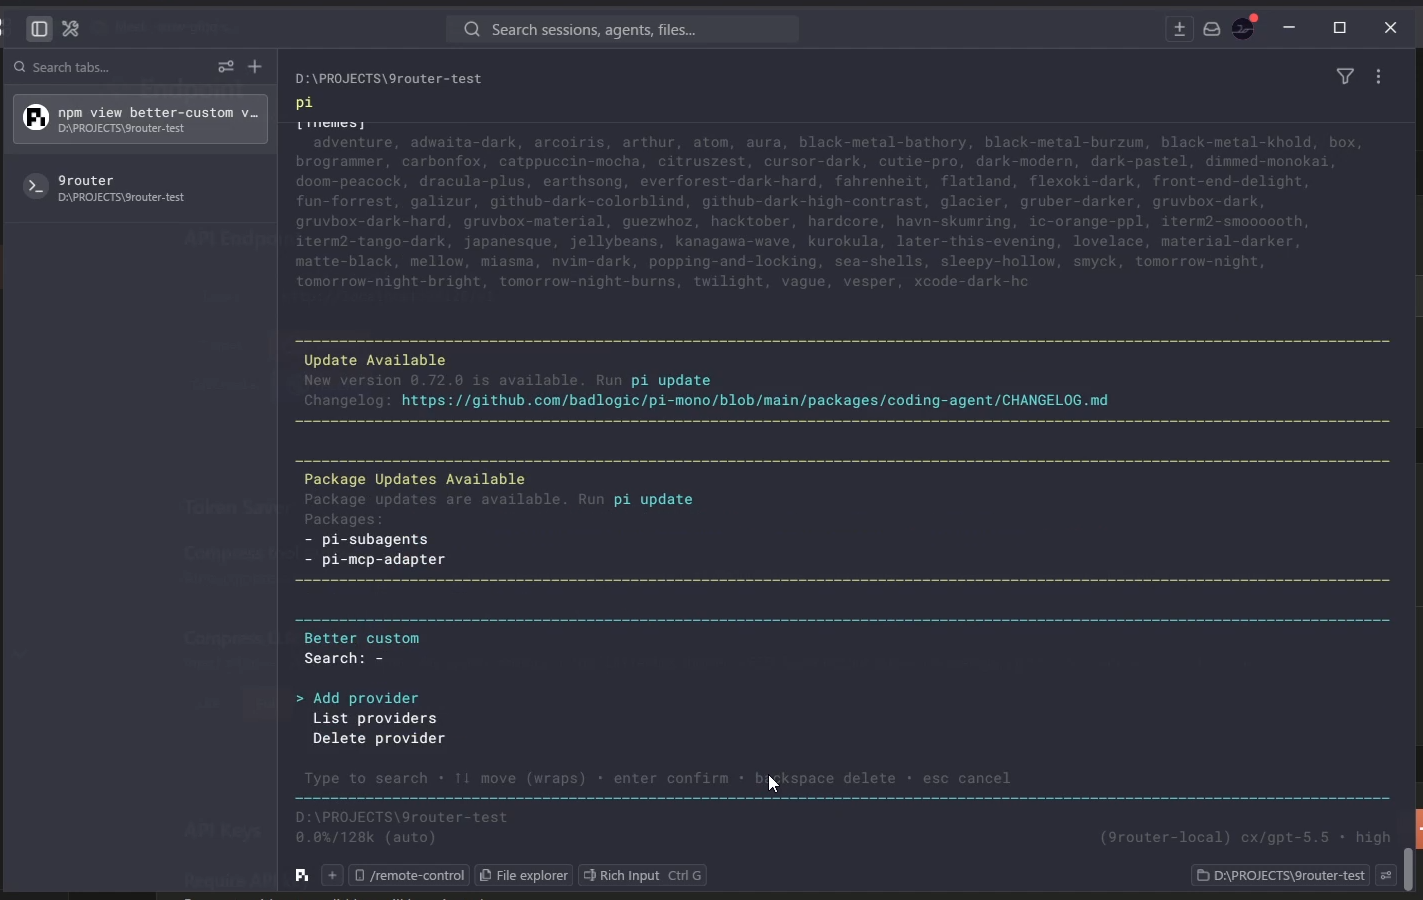Screen dimensions: 1423x900
Task: Click the pi agent icon in bottom bar
Action: pos(302,875)
